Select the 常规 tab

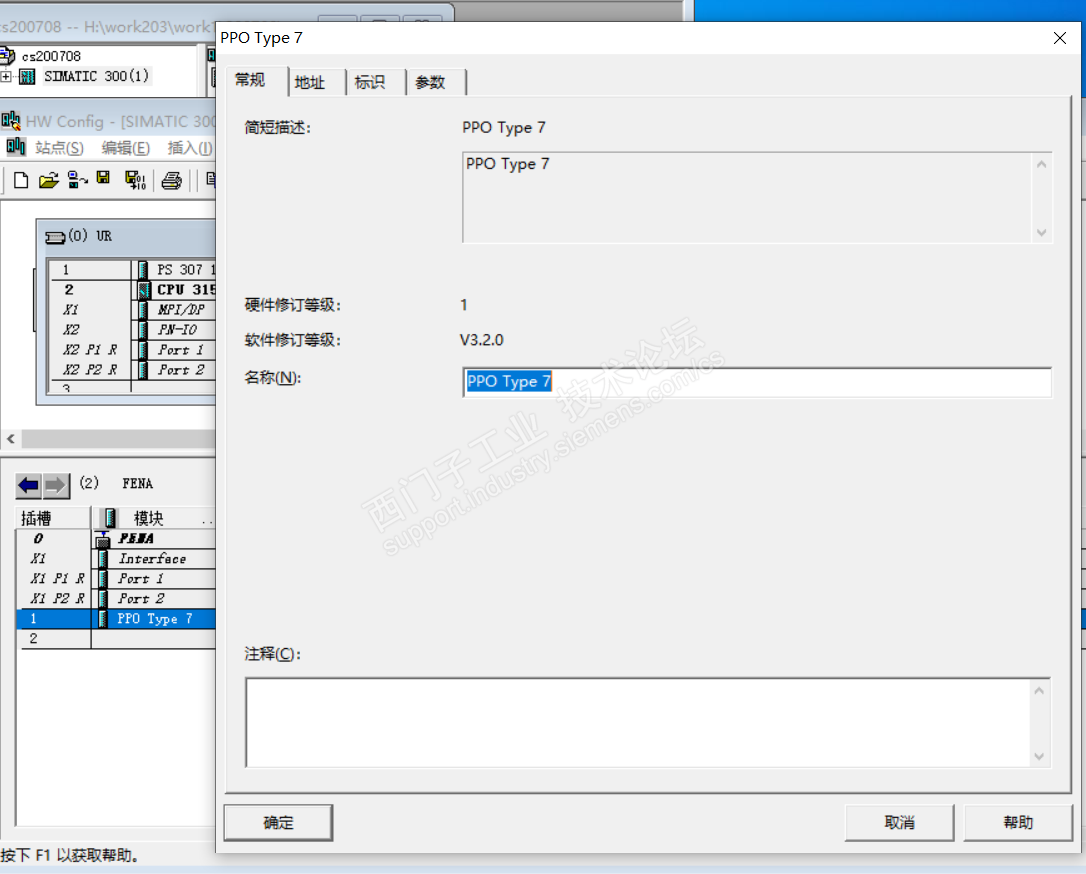250,80
